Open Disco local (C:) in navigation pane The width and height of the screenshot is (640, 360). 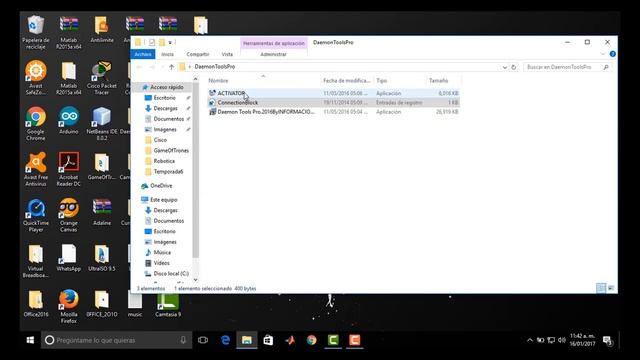coord(171,273)
